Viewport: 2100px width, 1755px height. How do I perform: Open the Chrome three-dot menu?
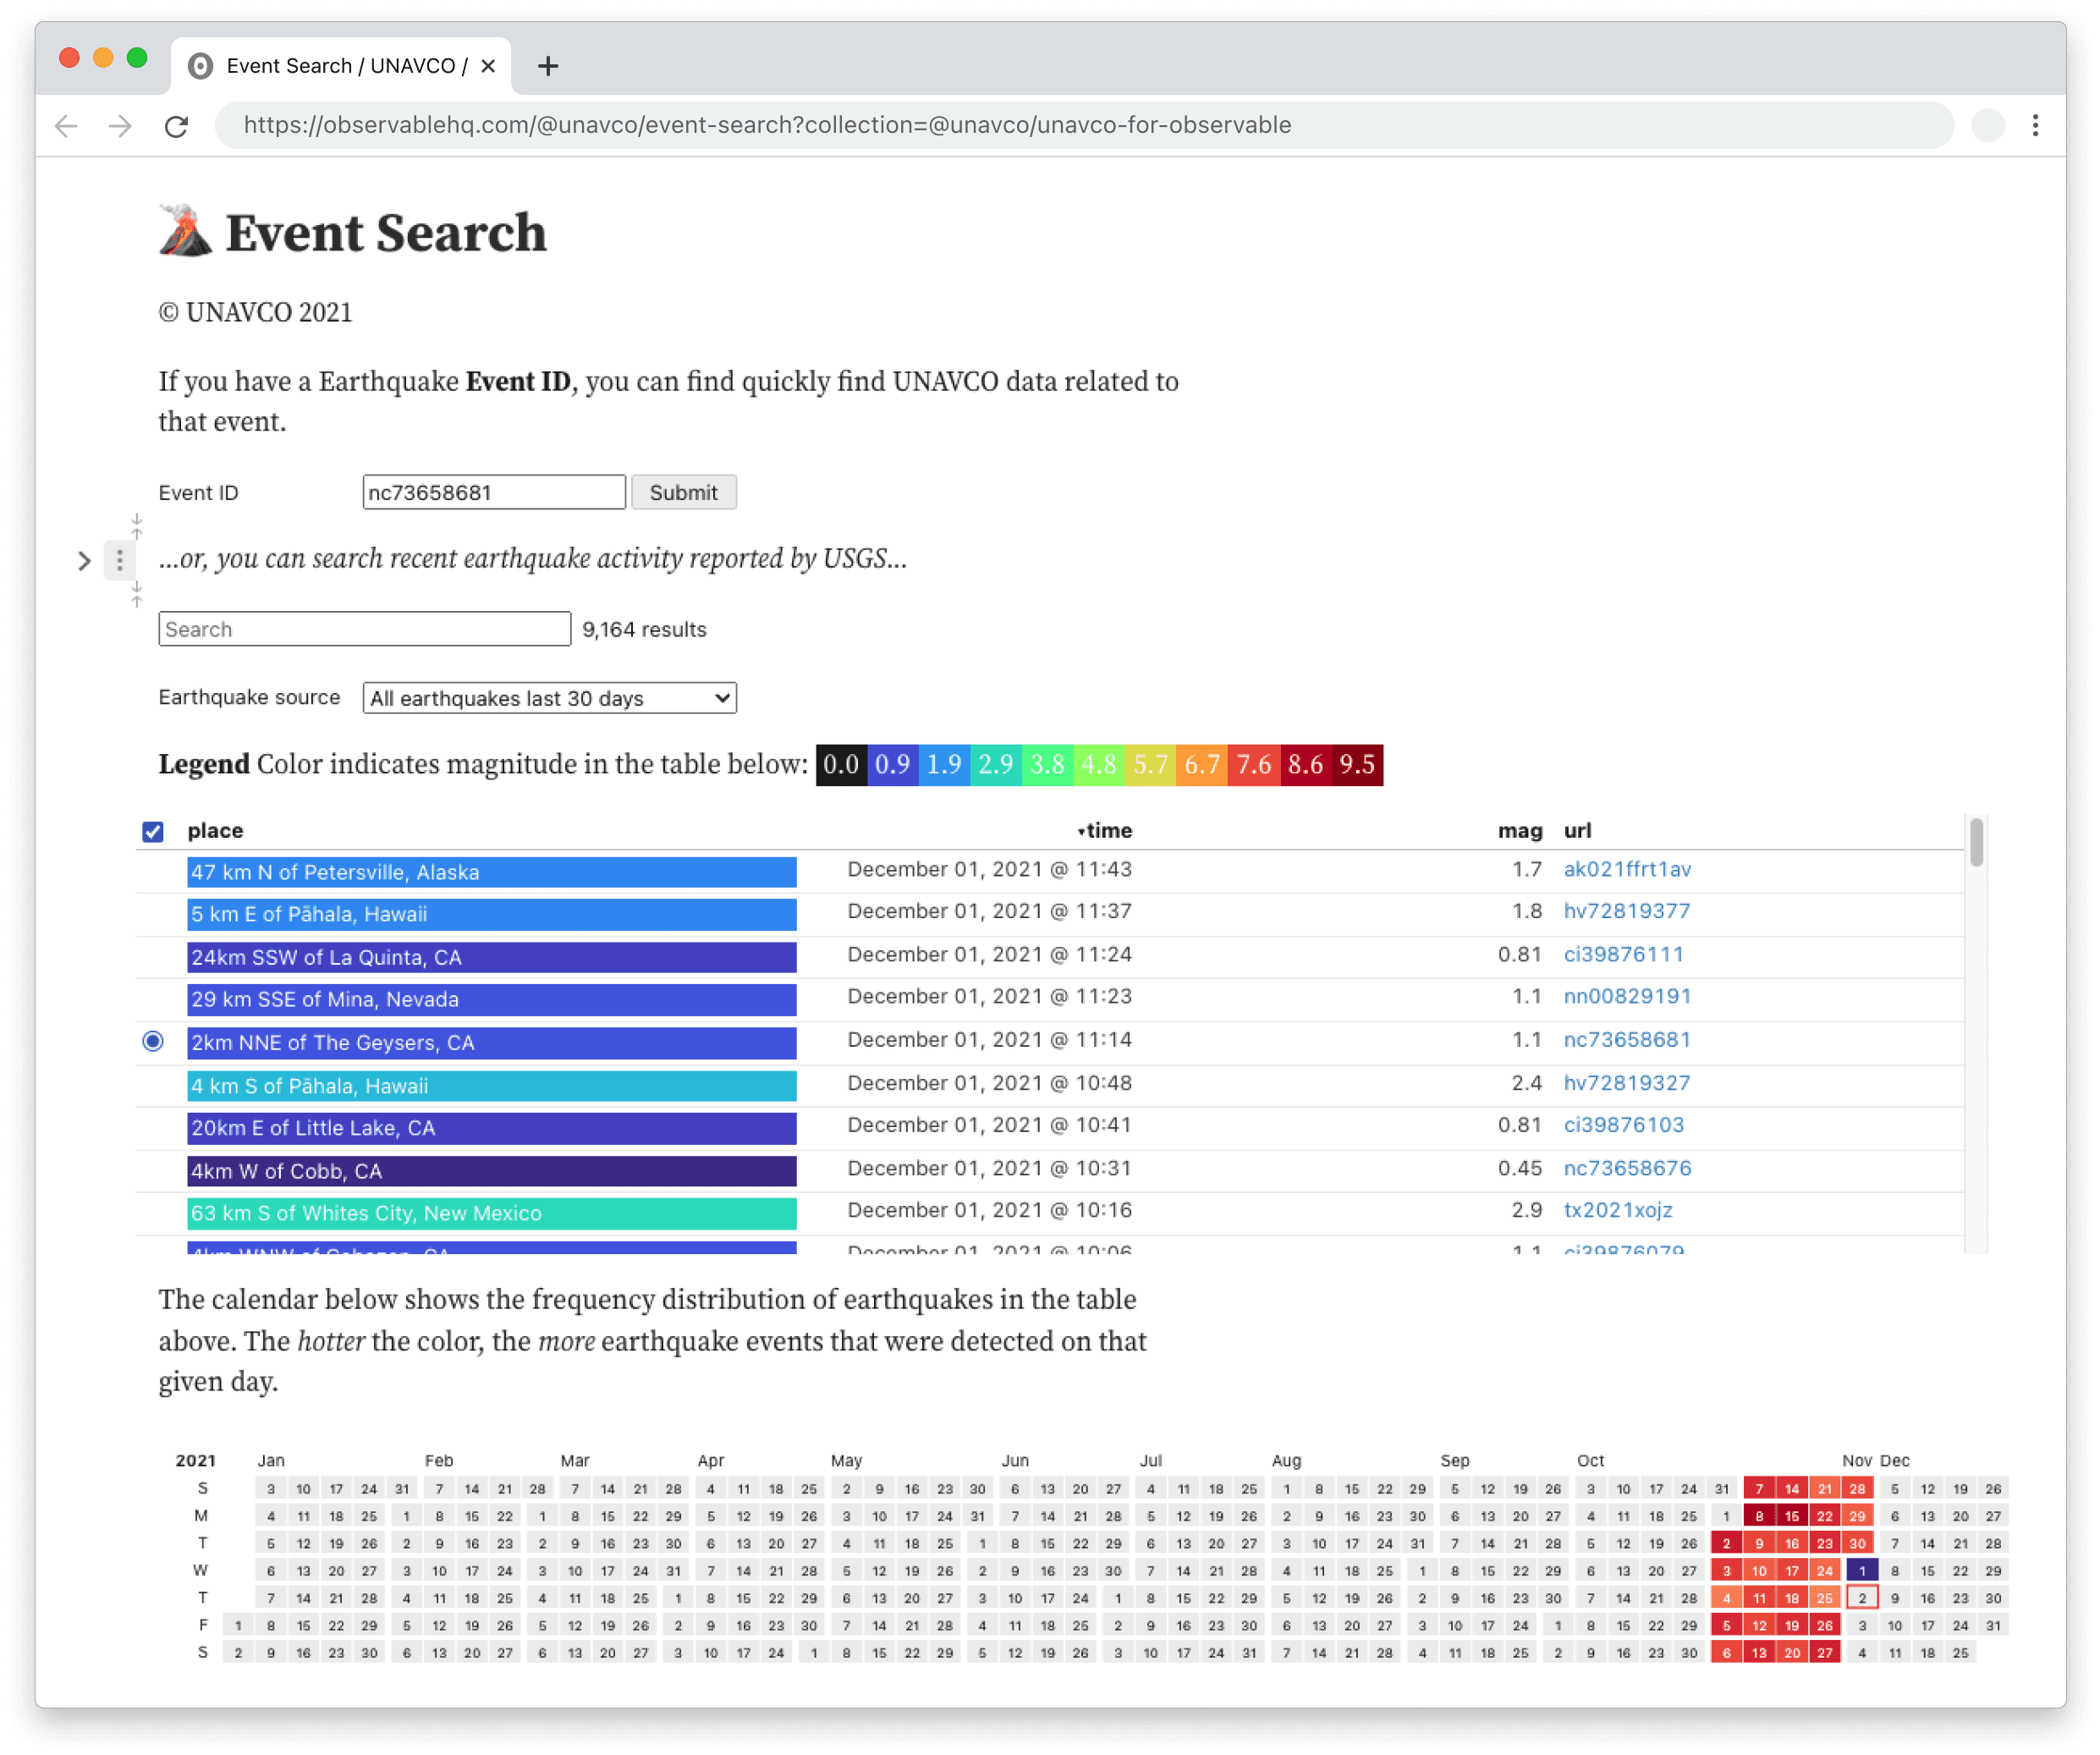pos(2035,126)
